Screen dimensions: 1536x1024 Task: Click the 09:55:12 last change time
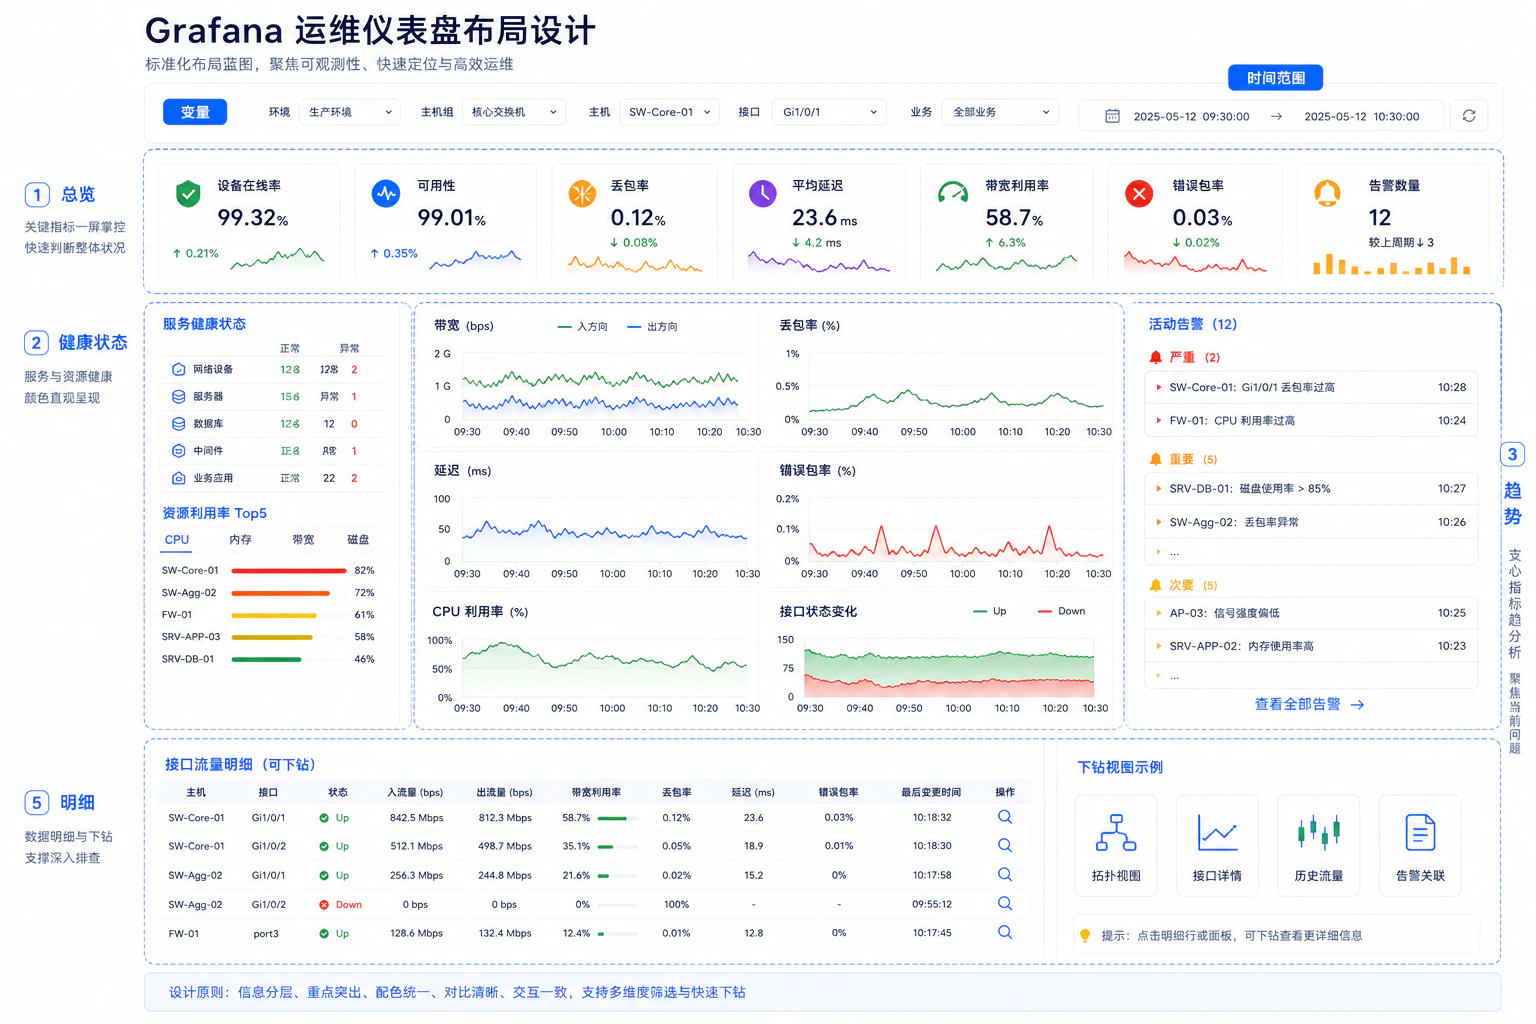coord(932,904)
